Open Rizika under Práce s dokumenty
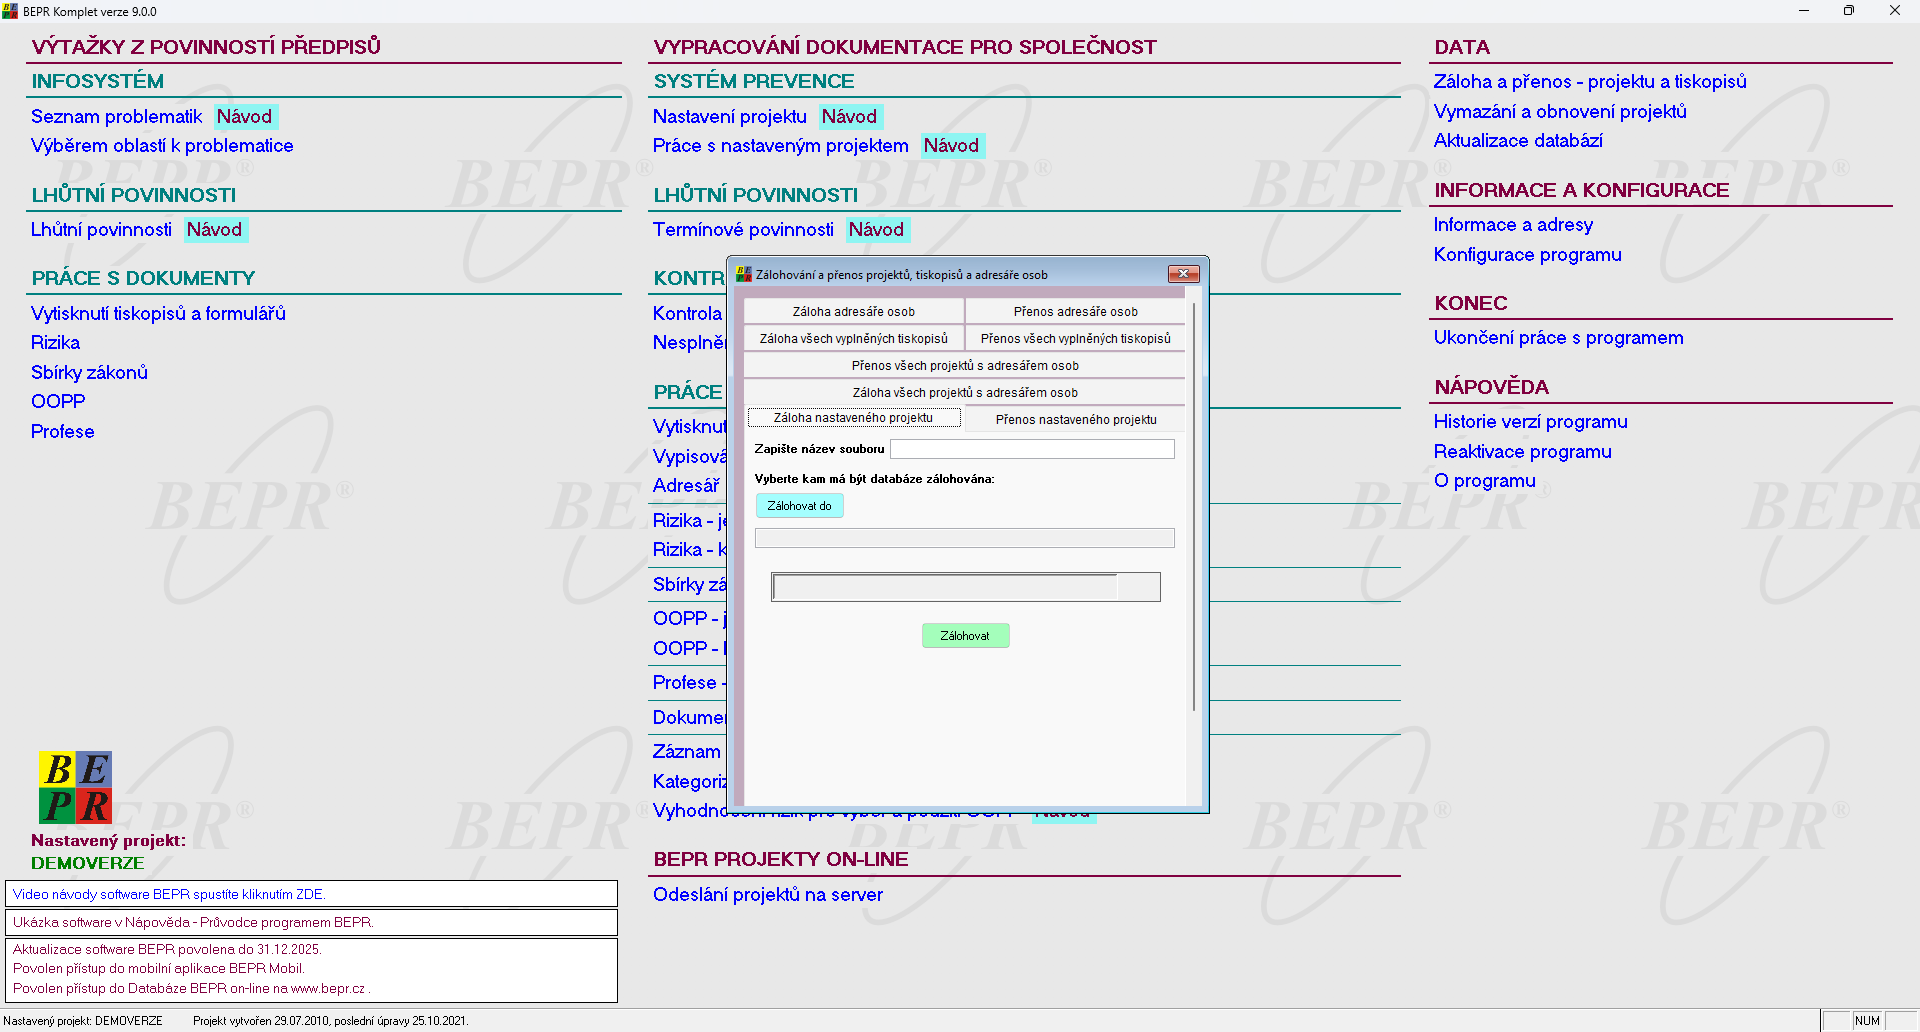Screen dimensions: 1920x1032 (x=55, y=343)
